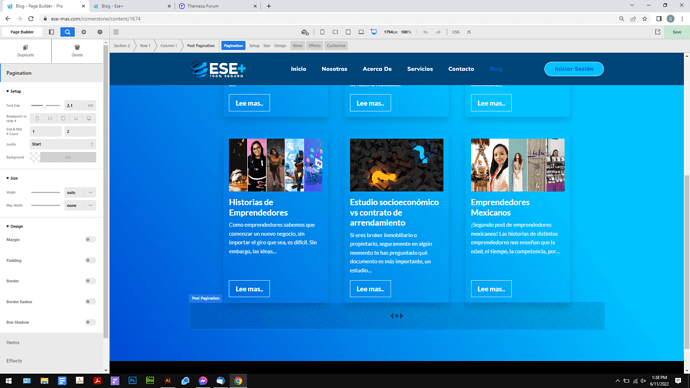Click the Iniciar Sesión button
Viewport: 690px width, 388px height.
pos(574,69)
